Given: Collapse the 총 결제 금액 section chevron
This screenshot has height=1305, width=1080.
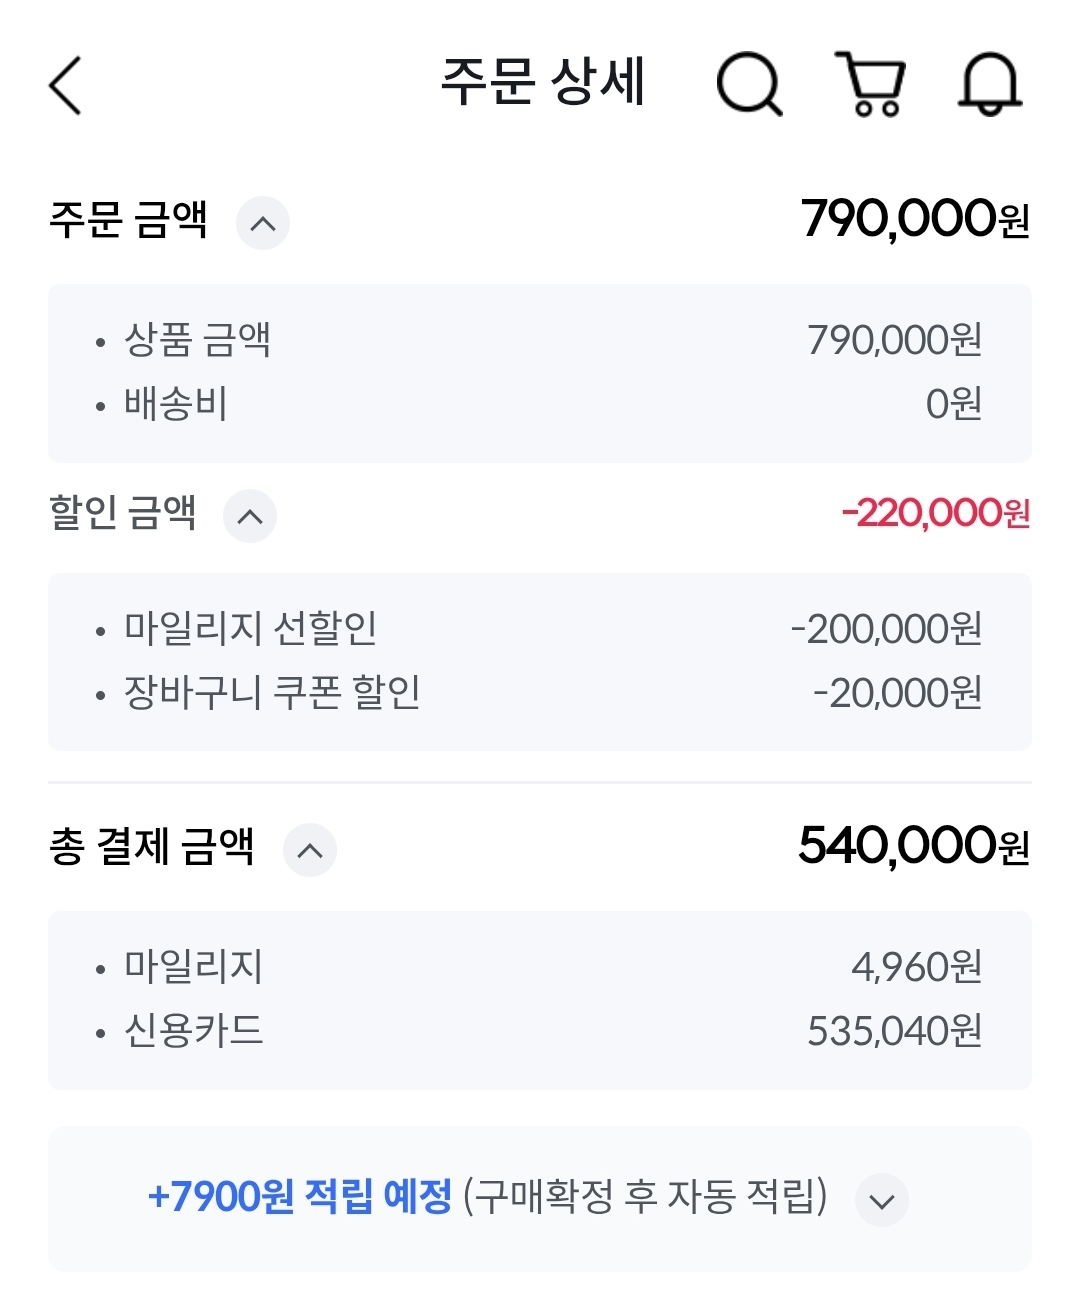Looking at the screenshot, I should pyautogui.click(x=310, y=850).
